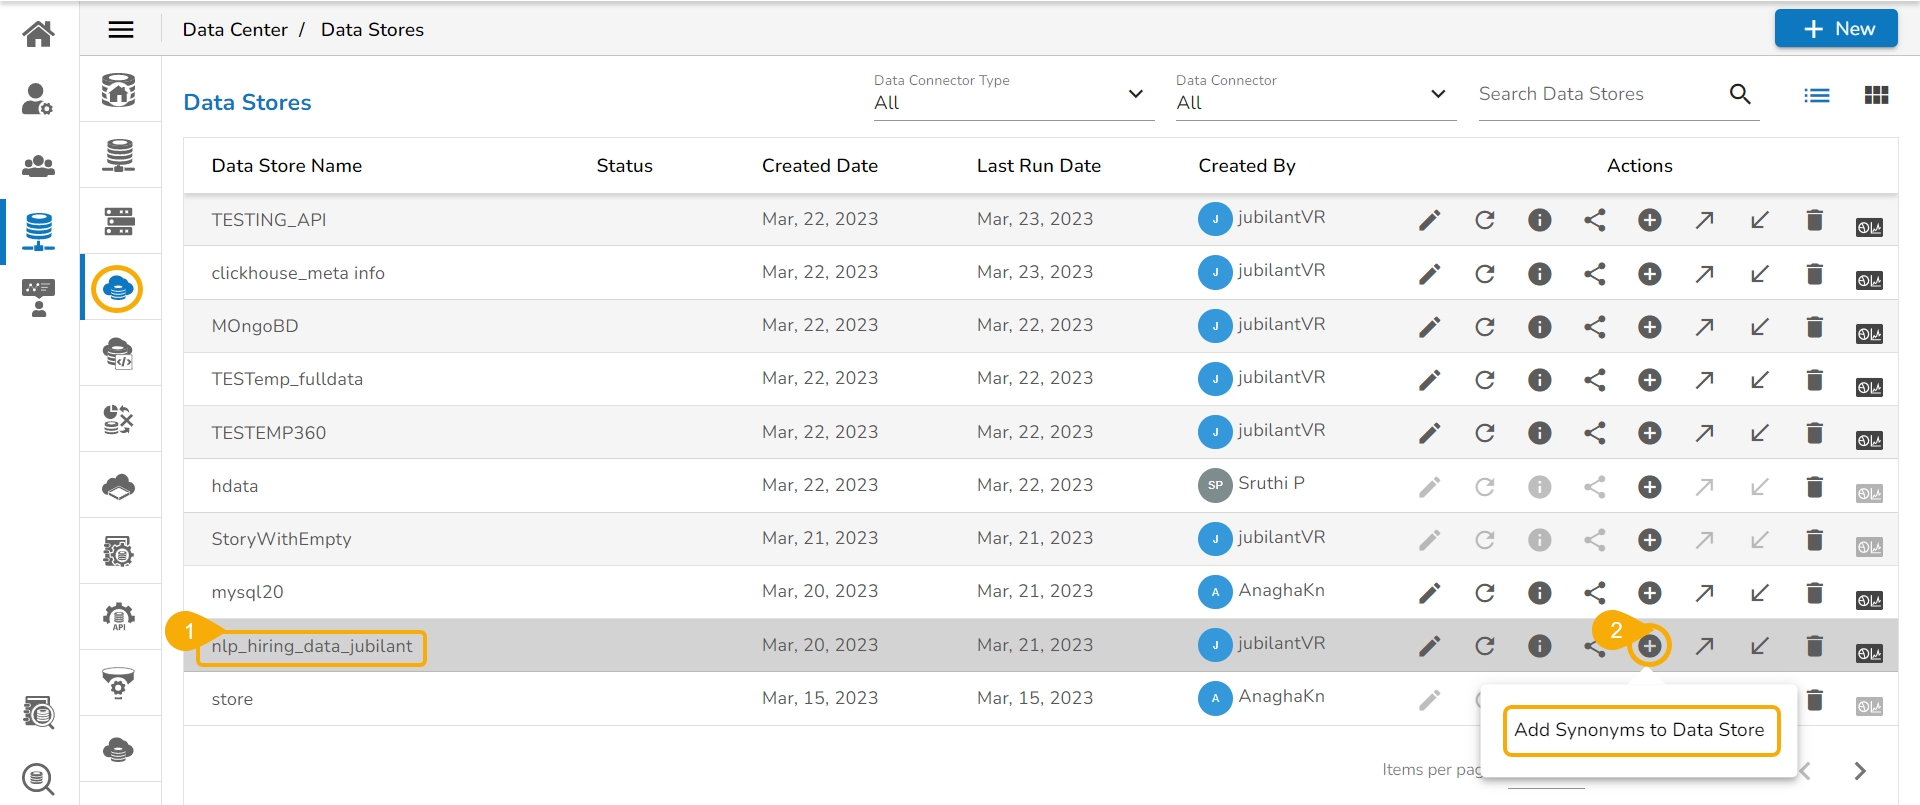
Task: Switch to list view layout
Action: click(x=1816, y=95)
